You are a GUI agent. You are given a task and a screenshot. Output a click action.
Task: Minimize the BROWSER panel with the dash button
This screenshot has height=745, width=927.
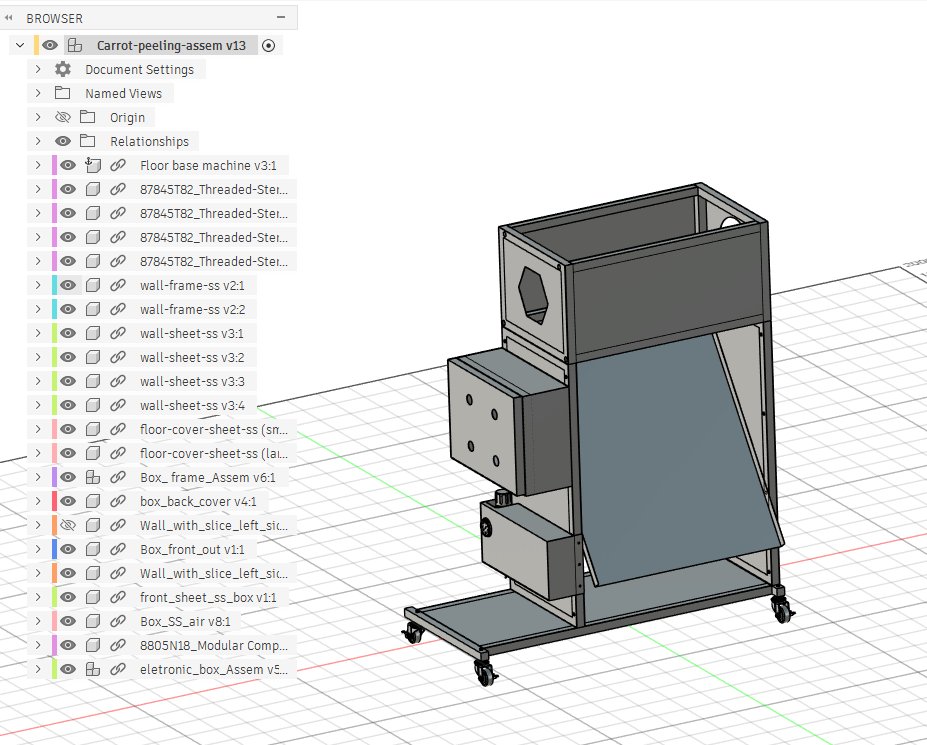click(281, 18)
